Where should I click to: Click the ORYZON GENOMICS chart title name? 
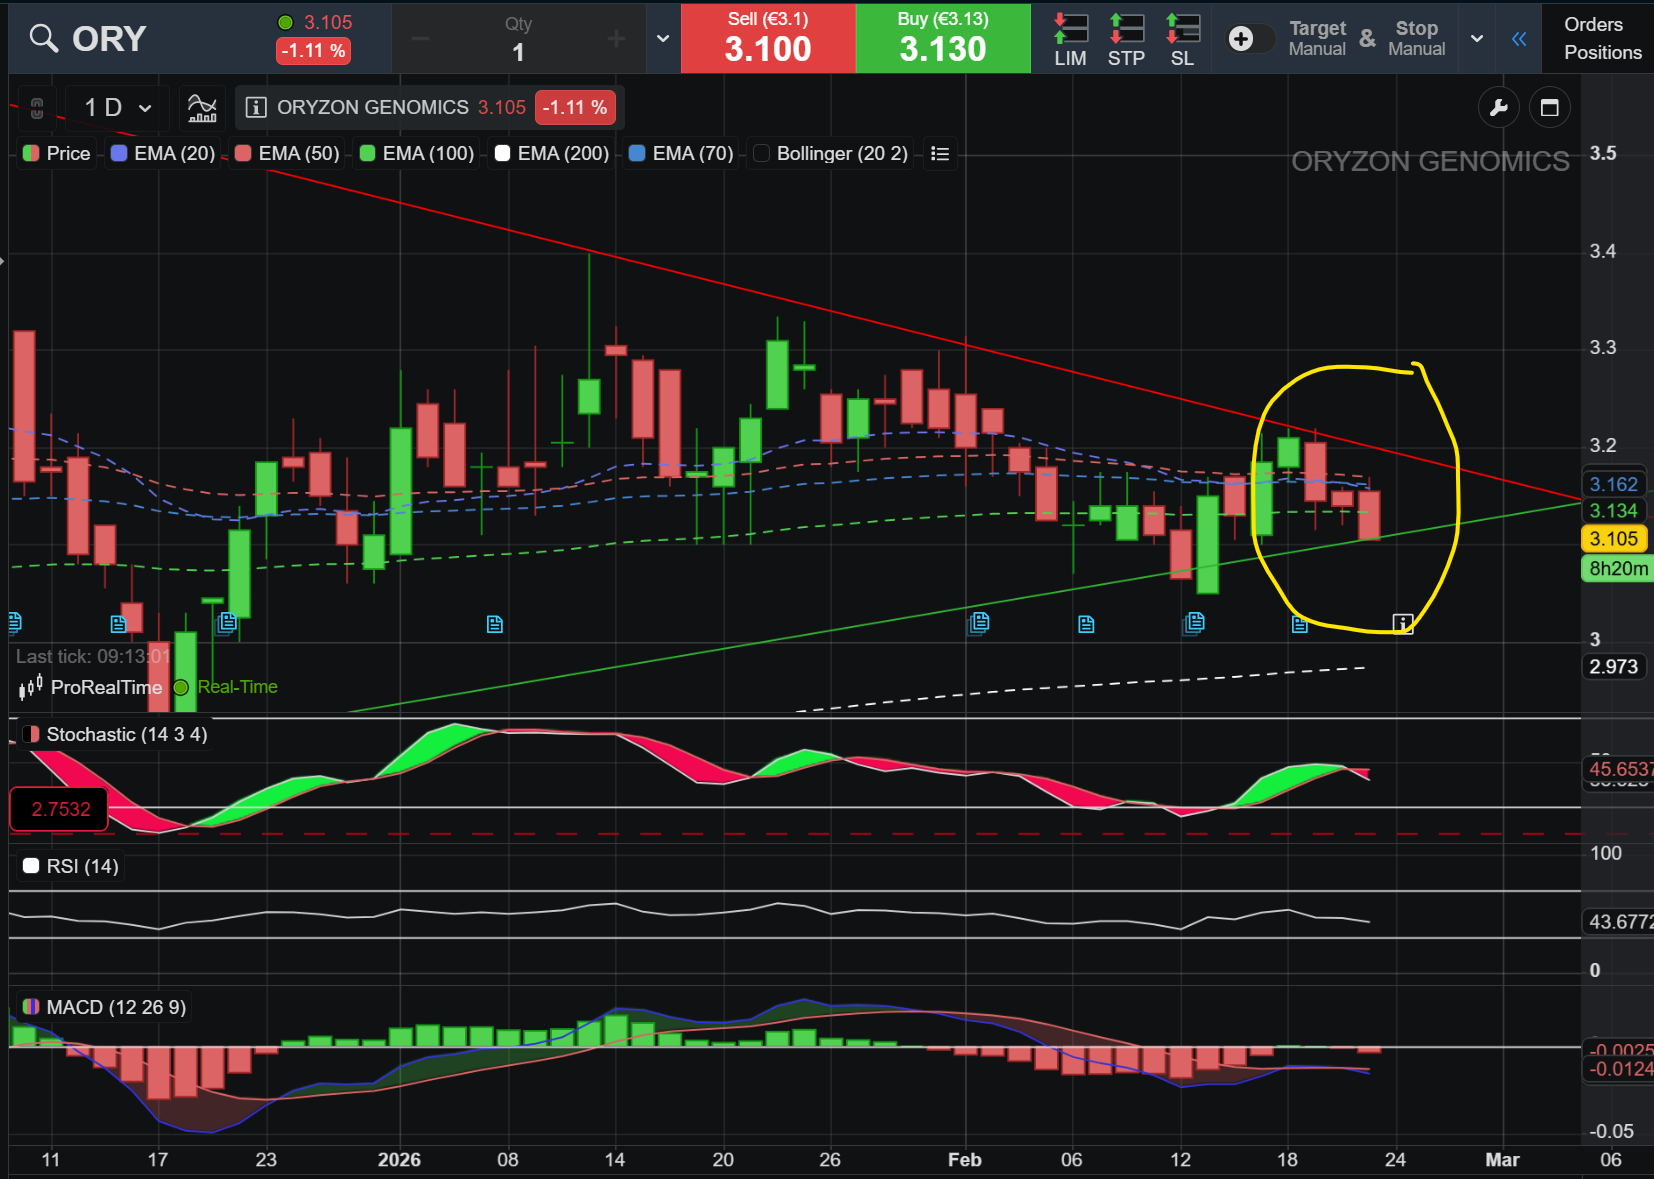(x=373, y=107)
